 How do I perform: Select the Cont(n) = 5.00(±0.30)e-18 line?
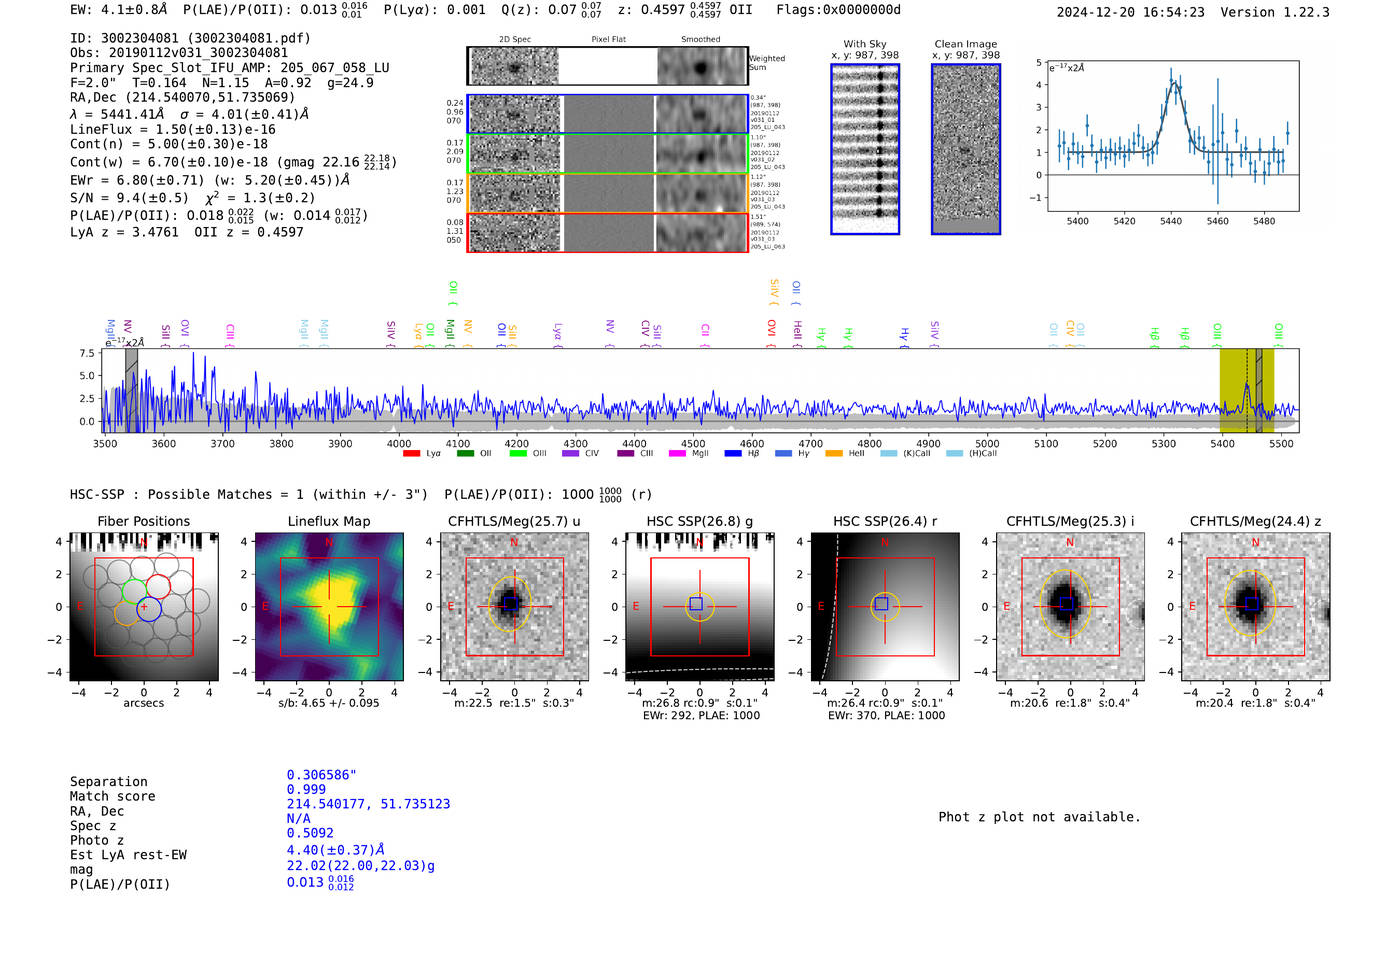click(169, 144)
